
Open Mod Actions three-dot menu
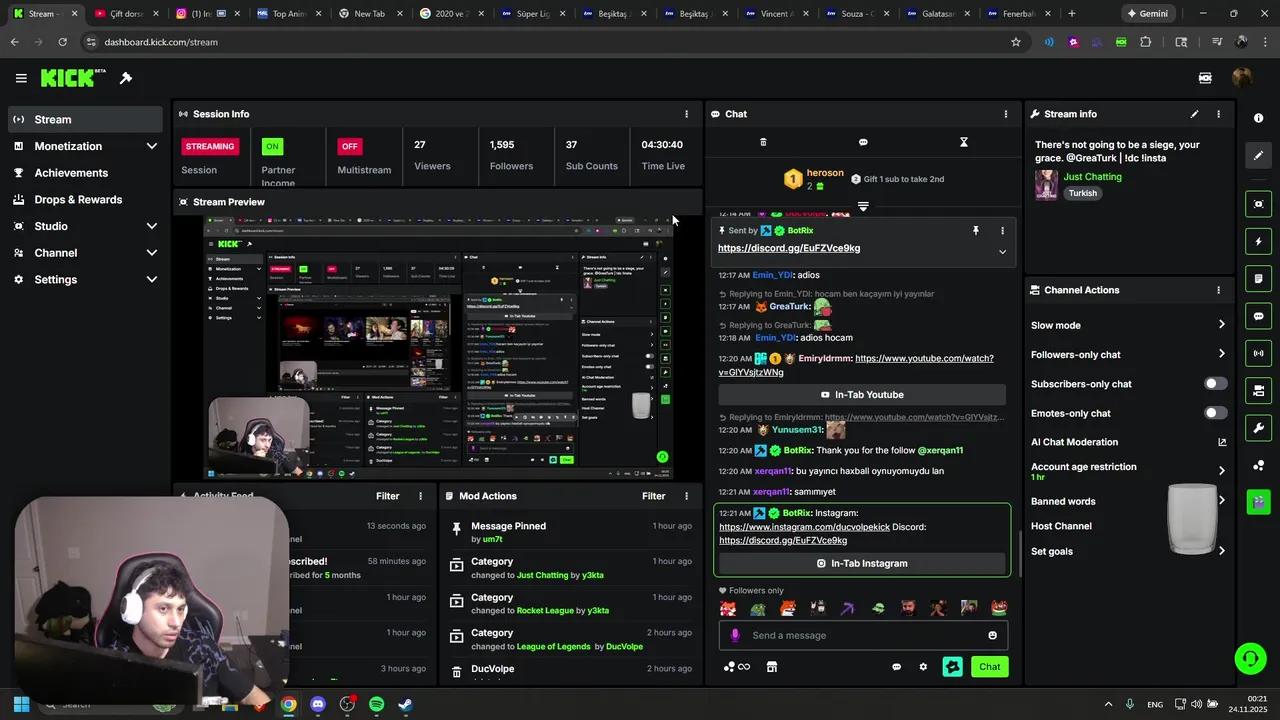(686, 496)
